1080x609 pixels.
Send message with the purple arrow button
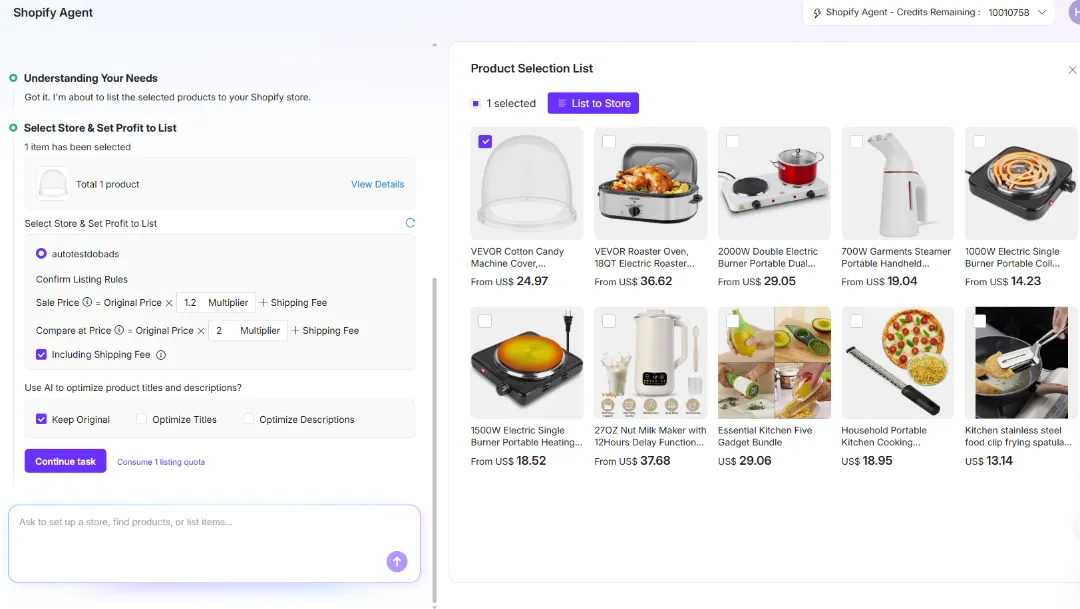coord(397,562)
